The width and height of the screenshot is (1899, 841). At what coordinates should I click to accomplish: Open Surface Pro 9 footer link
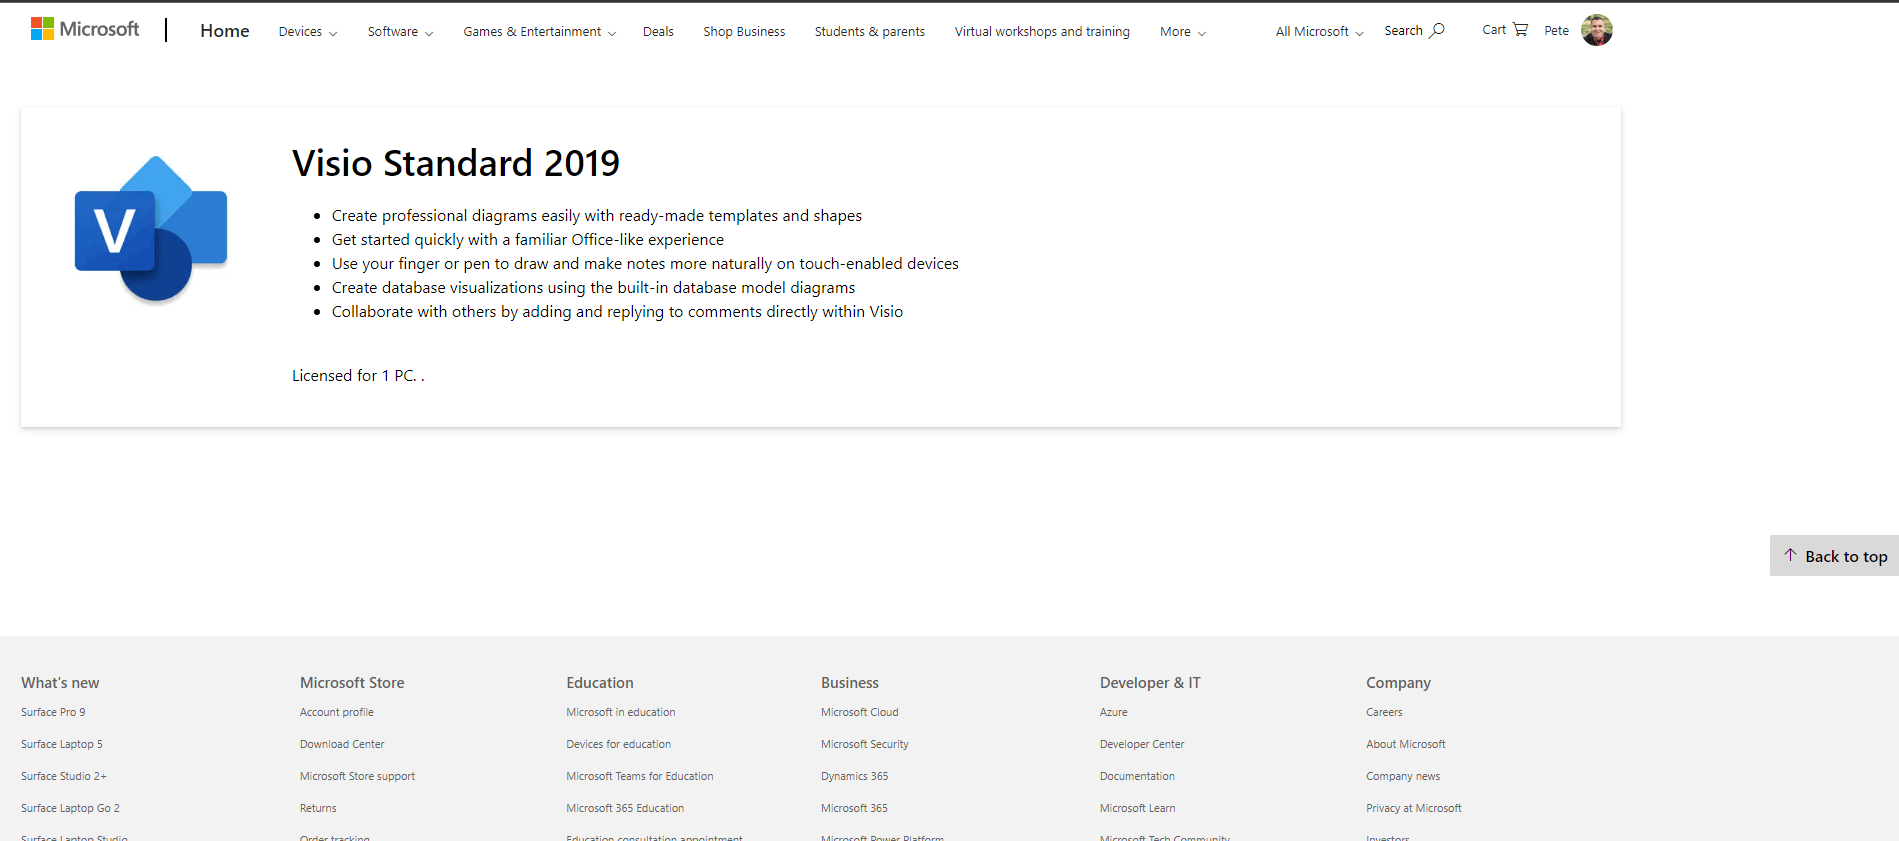(53, 712)
